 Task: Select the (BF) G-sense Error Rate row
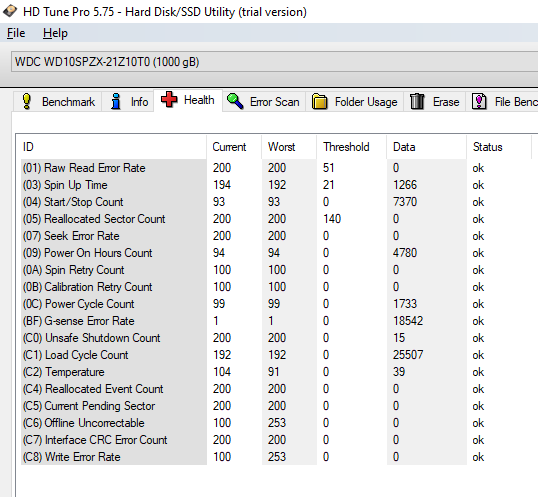[277, 321]
